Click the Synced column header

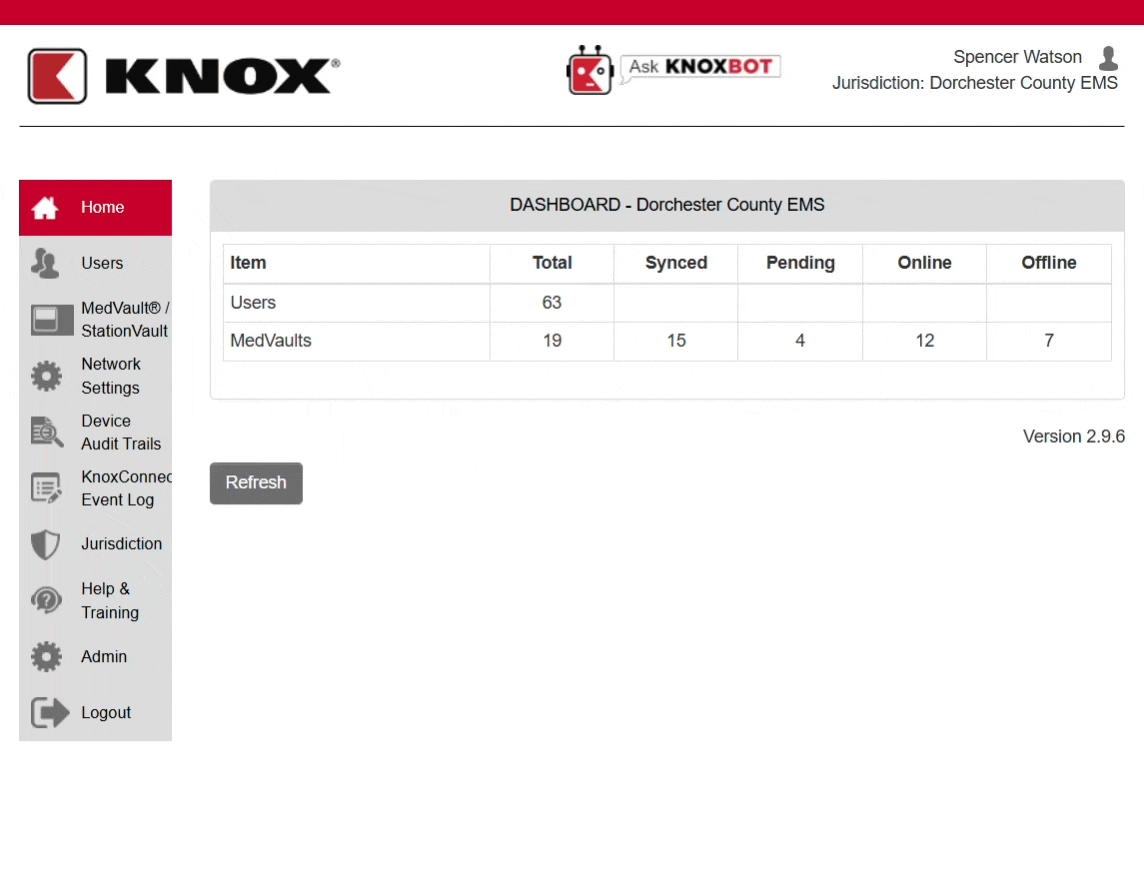pos(676,263)
